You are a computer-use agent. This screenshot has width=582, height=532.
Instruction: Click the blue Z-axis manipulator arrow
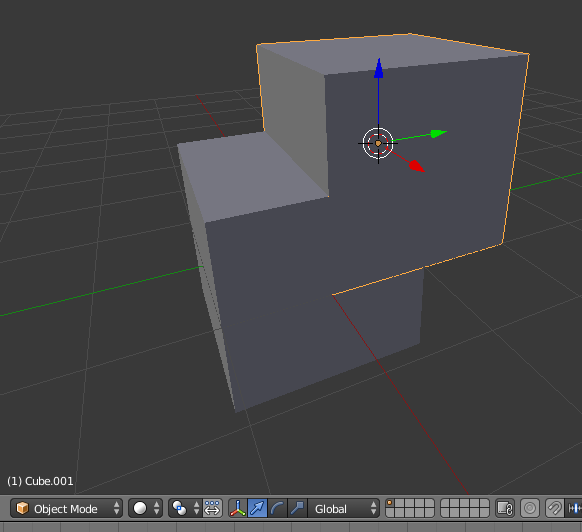coord(379,69)
